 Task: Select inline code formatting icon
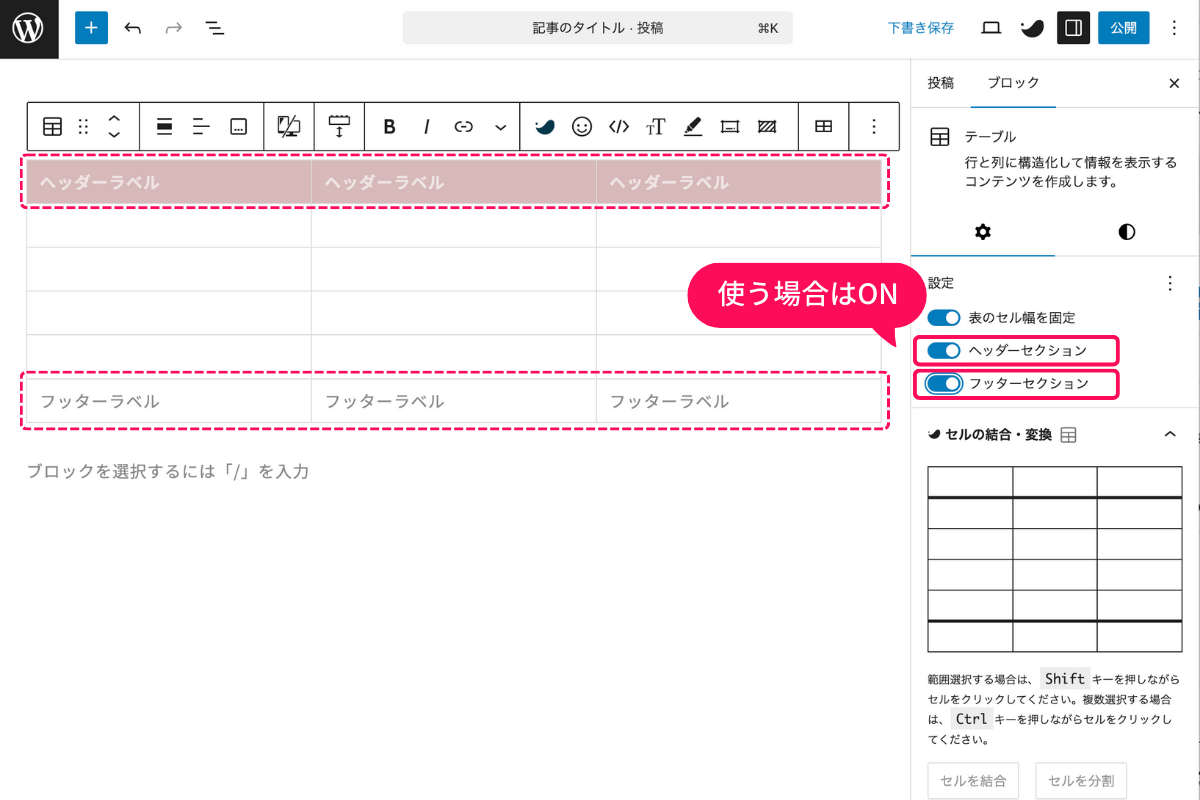(619, 127)
